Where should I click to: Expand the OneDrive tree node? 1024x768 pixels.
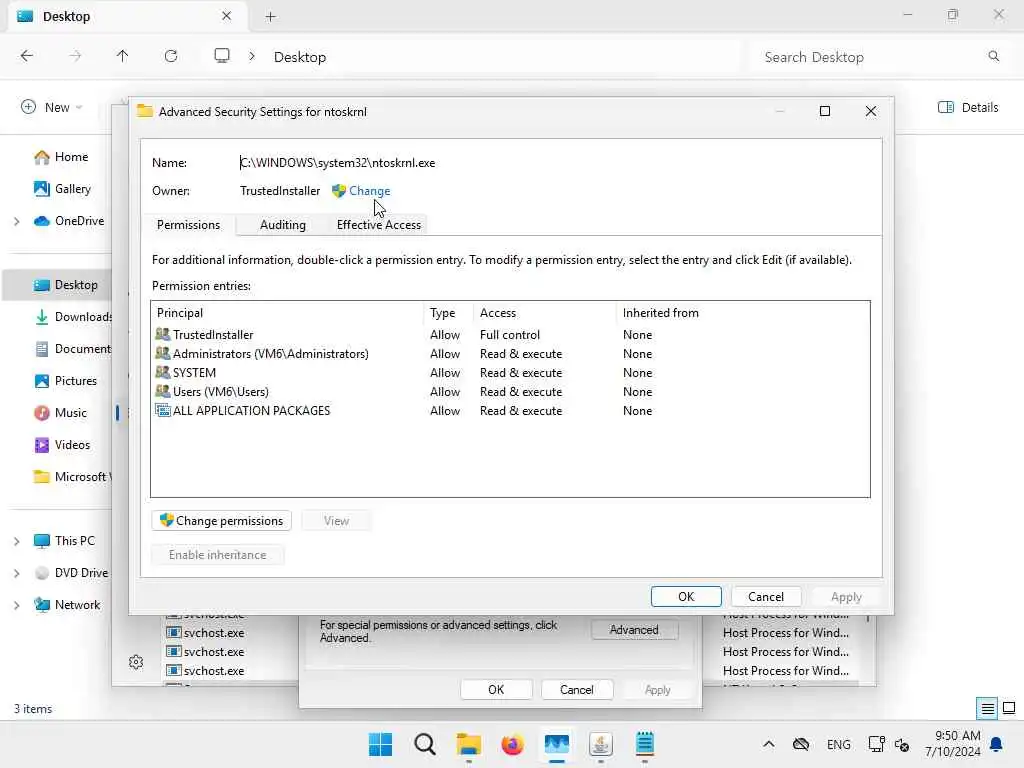click(16, 221)
